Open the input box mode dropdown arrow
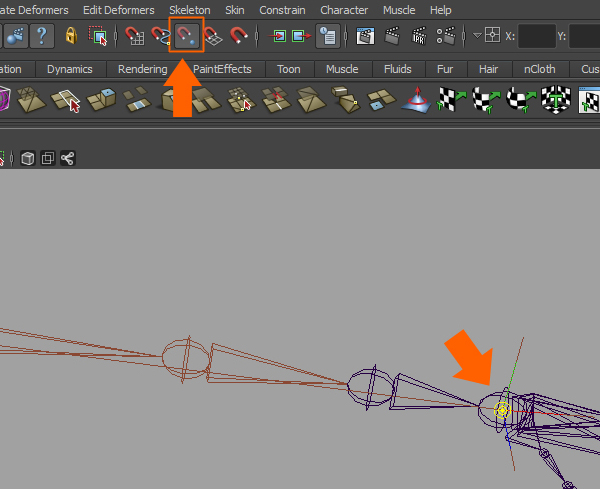Image resolution: width=600 pixels, height=489 pixels. (477, 36)
